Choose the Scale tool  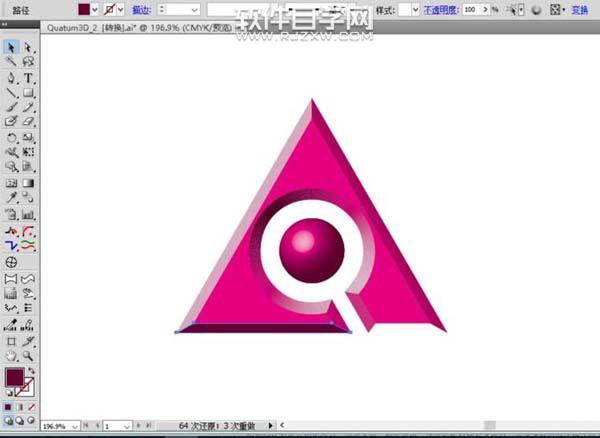click(x=28, y=137)
